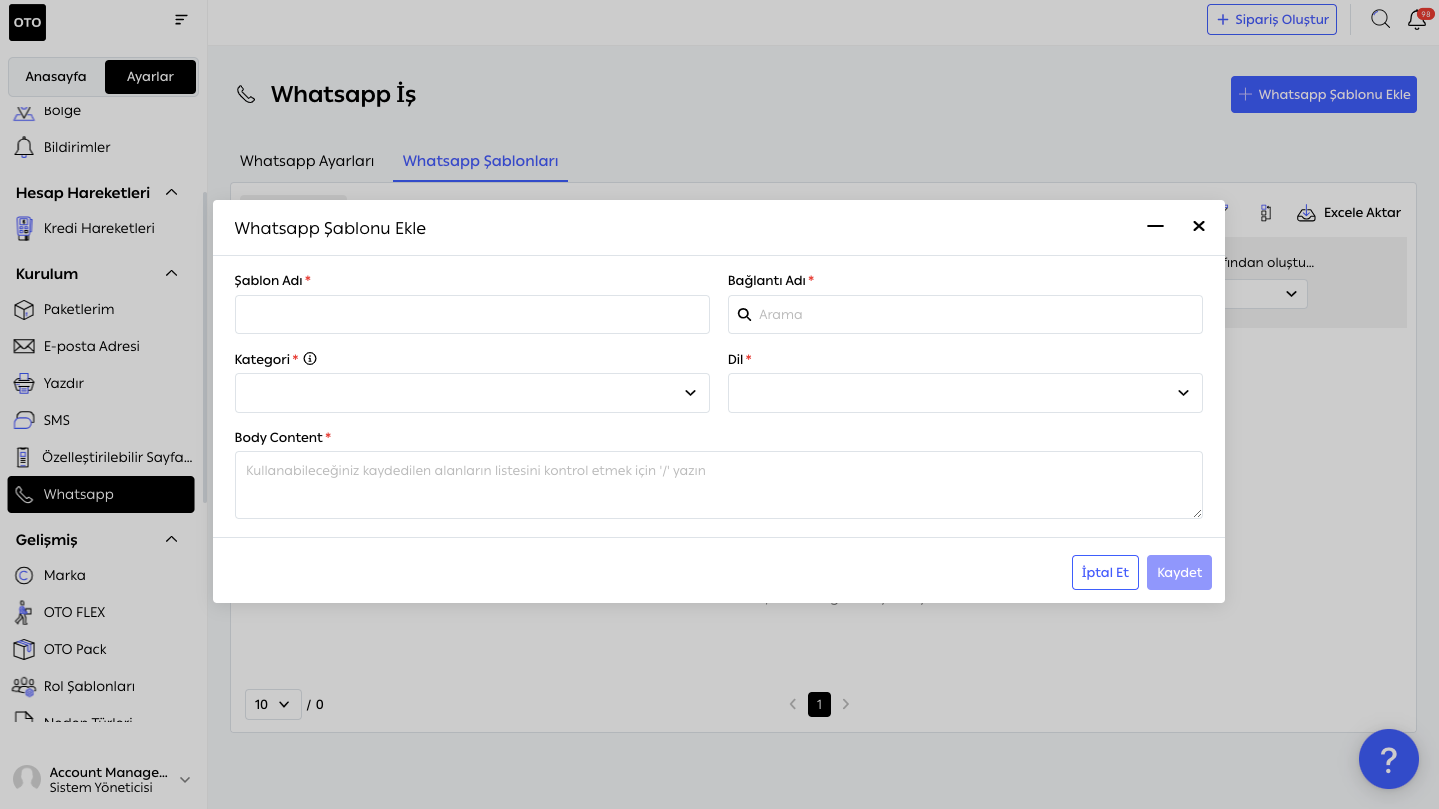Open the search magnifier icon
This screenshot has height=809, width=1439.
pos(1380,19)
